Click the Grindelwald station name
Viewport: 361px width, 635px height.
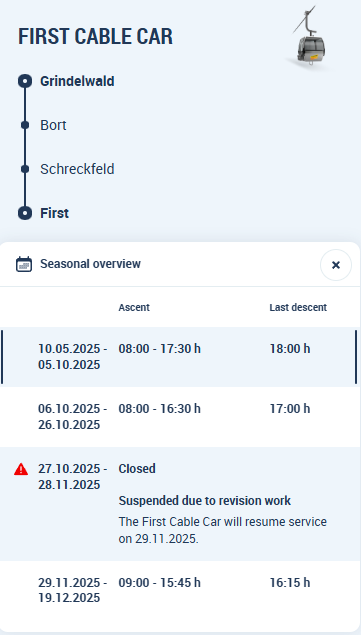click(77, 81)
